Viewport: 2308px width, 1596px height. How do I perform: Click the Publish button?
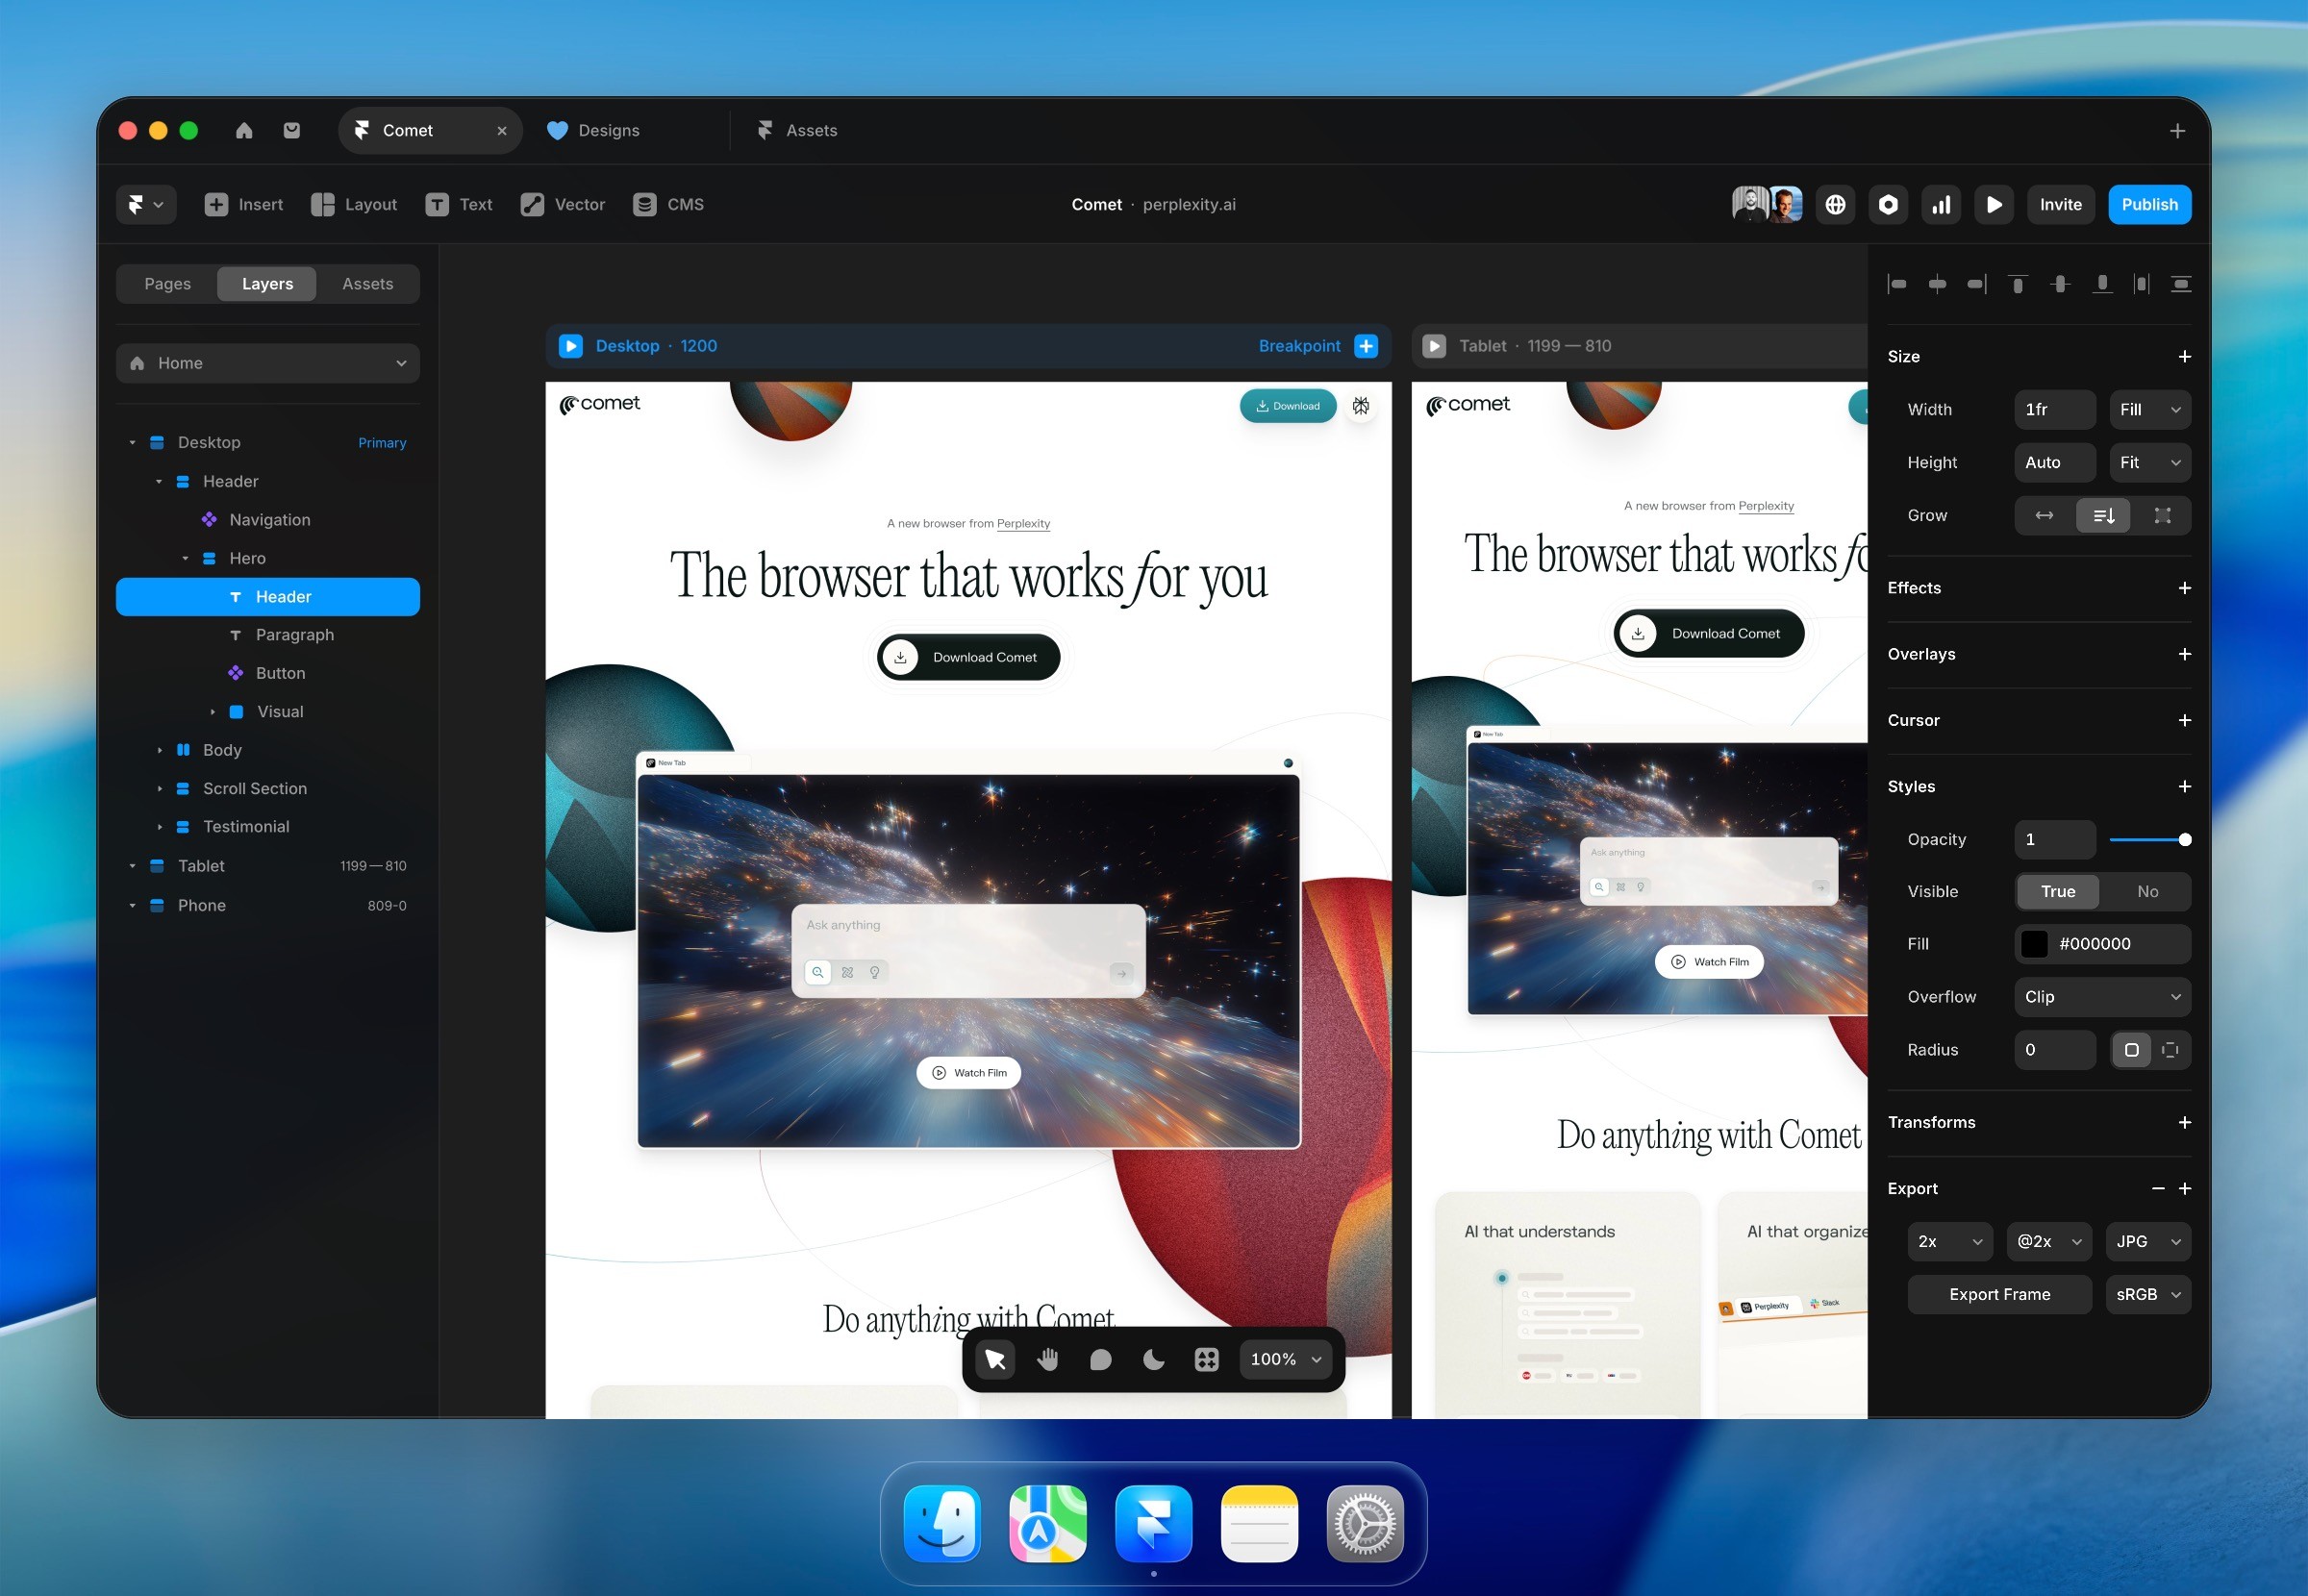click(2149, 204)
